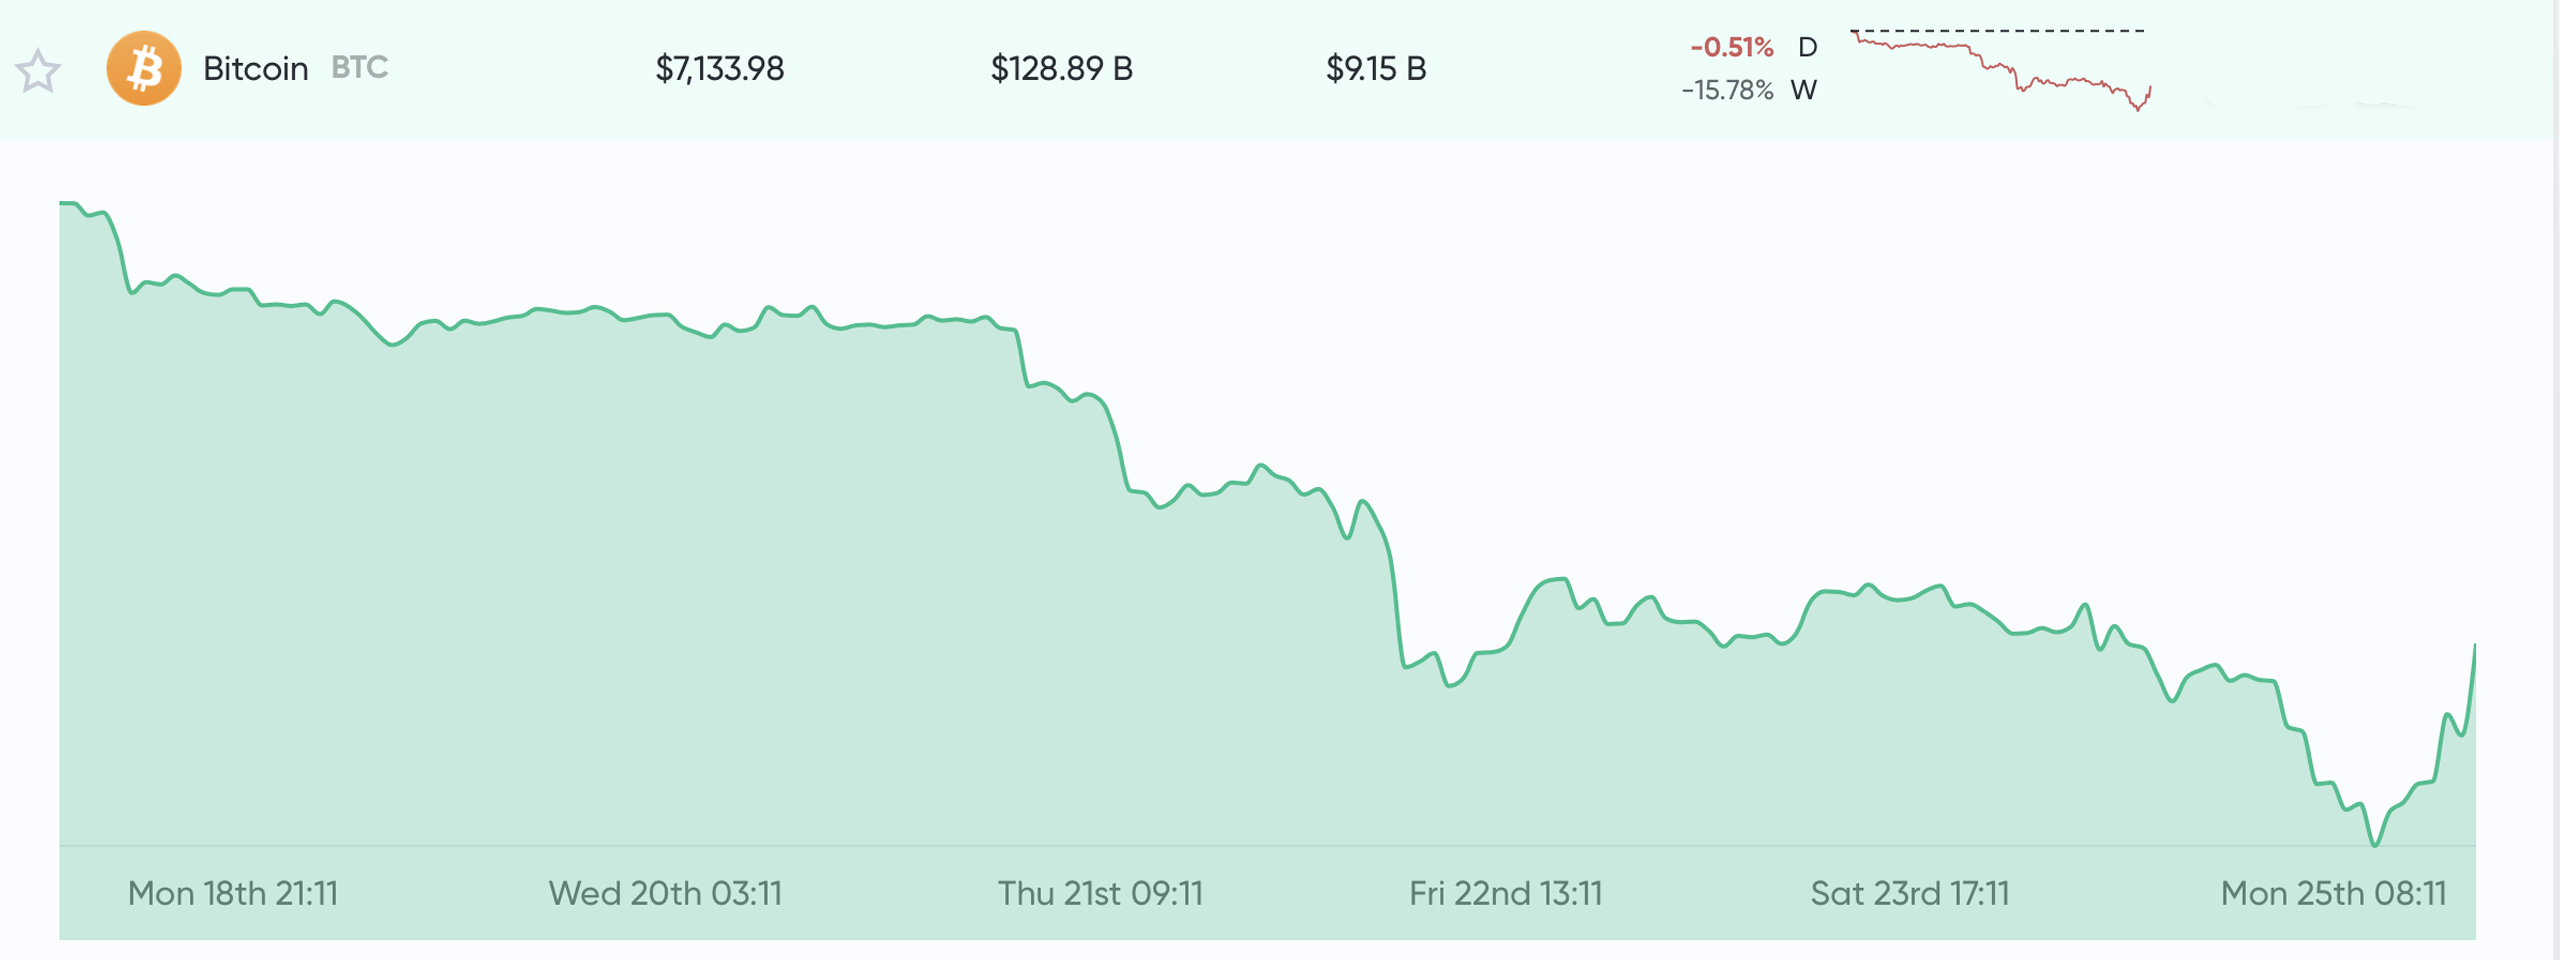Click the BTC ticker symbol
2560x960 pixels.
359,67
